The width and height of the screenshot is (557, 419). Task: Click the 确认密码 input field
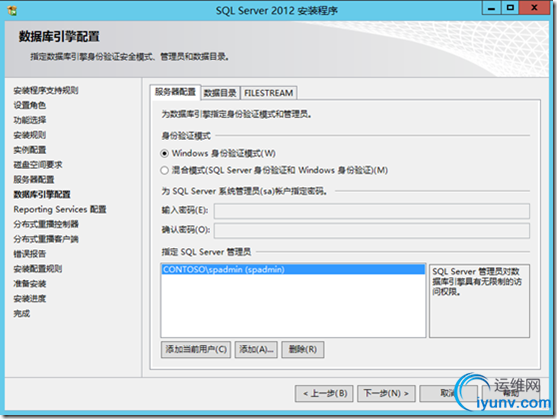[372, 230]
